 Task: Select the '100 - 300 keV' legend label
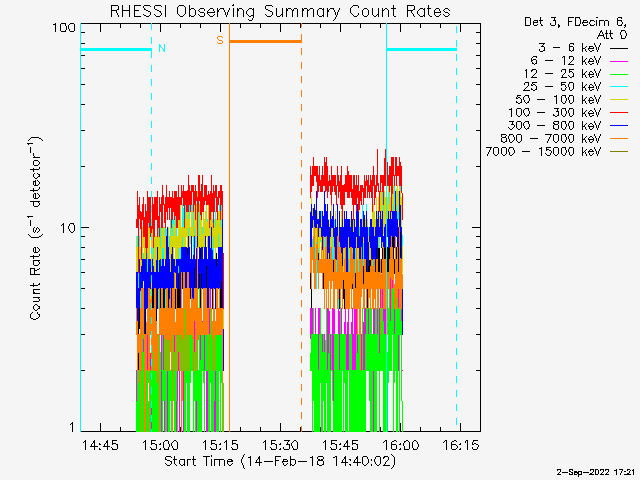point(554,113)
